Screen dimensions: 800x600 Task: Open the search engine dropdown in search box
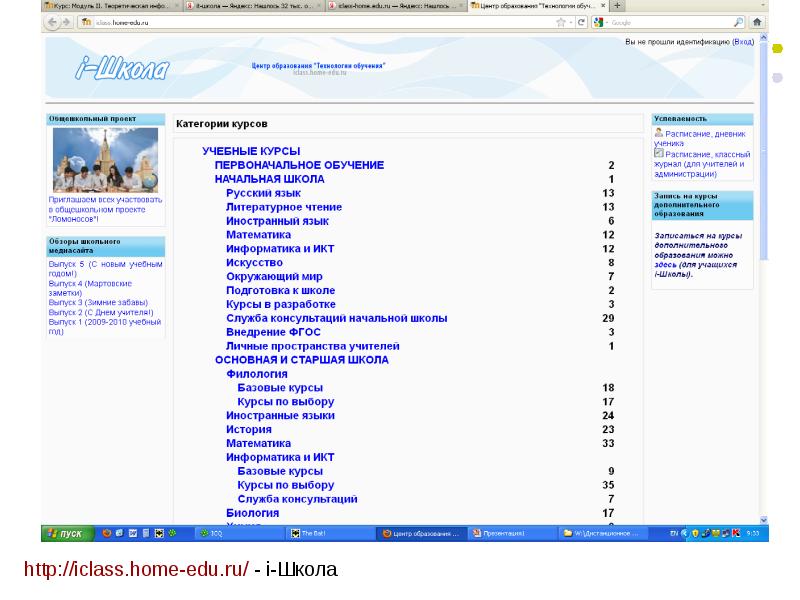point(600,22)
